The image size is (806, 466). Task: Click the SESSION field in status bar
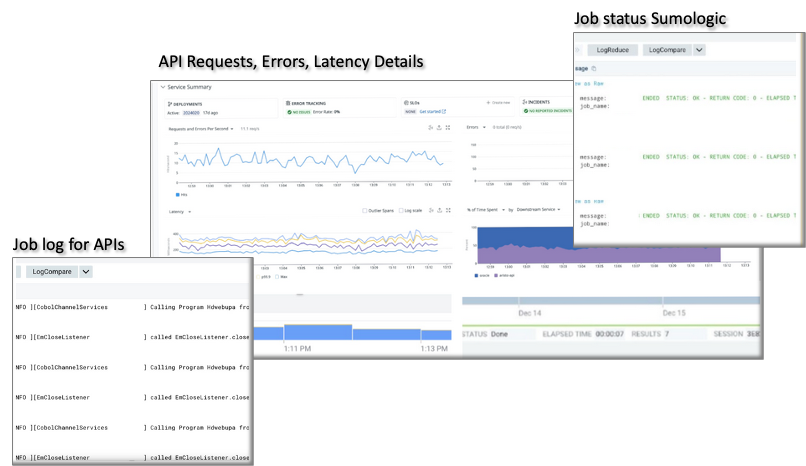(x=737, y=334)
